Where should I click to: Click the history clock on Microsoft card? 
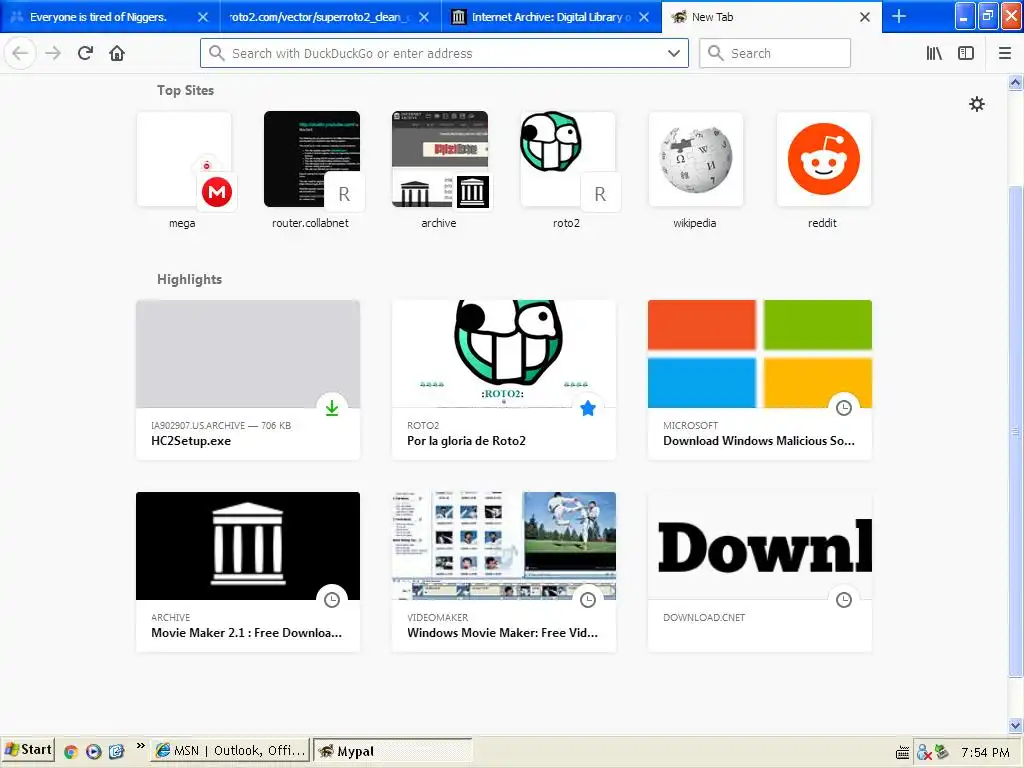[x=844, y=408]
